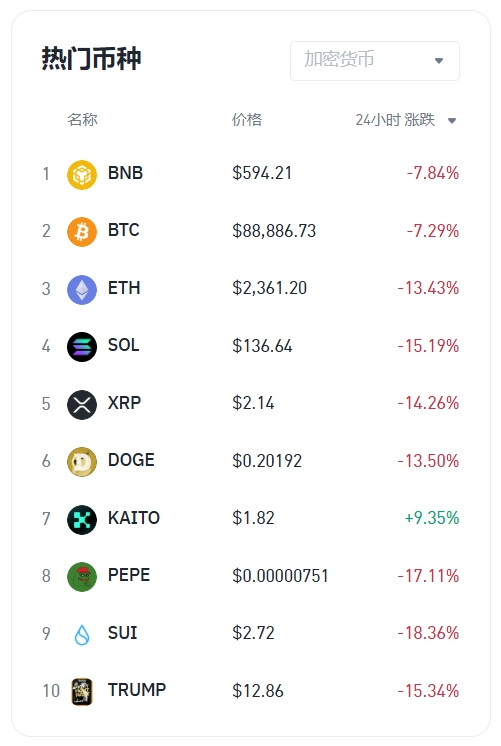Screen dimensions: 501x746
Task: Click the SUI water drop icon
Action: coord(82,635)
